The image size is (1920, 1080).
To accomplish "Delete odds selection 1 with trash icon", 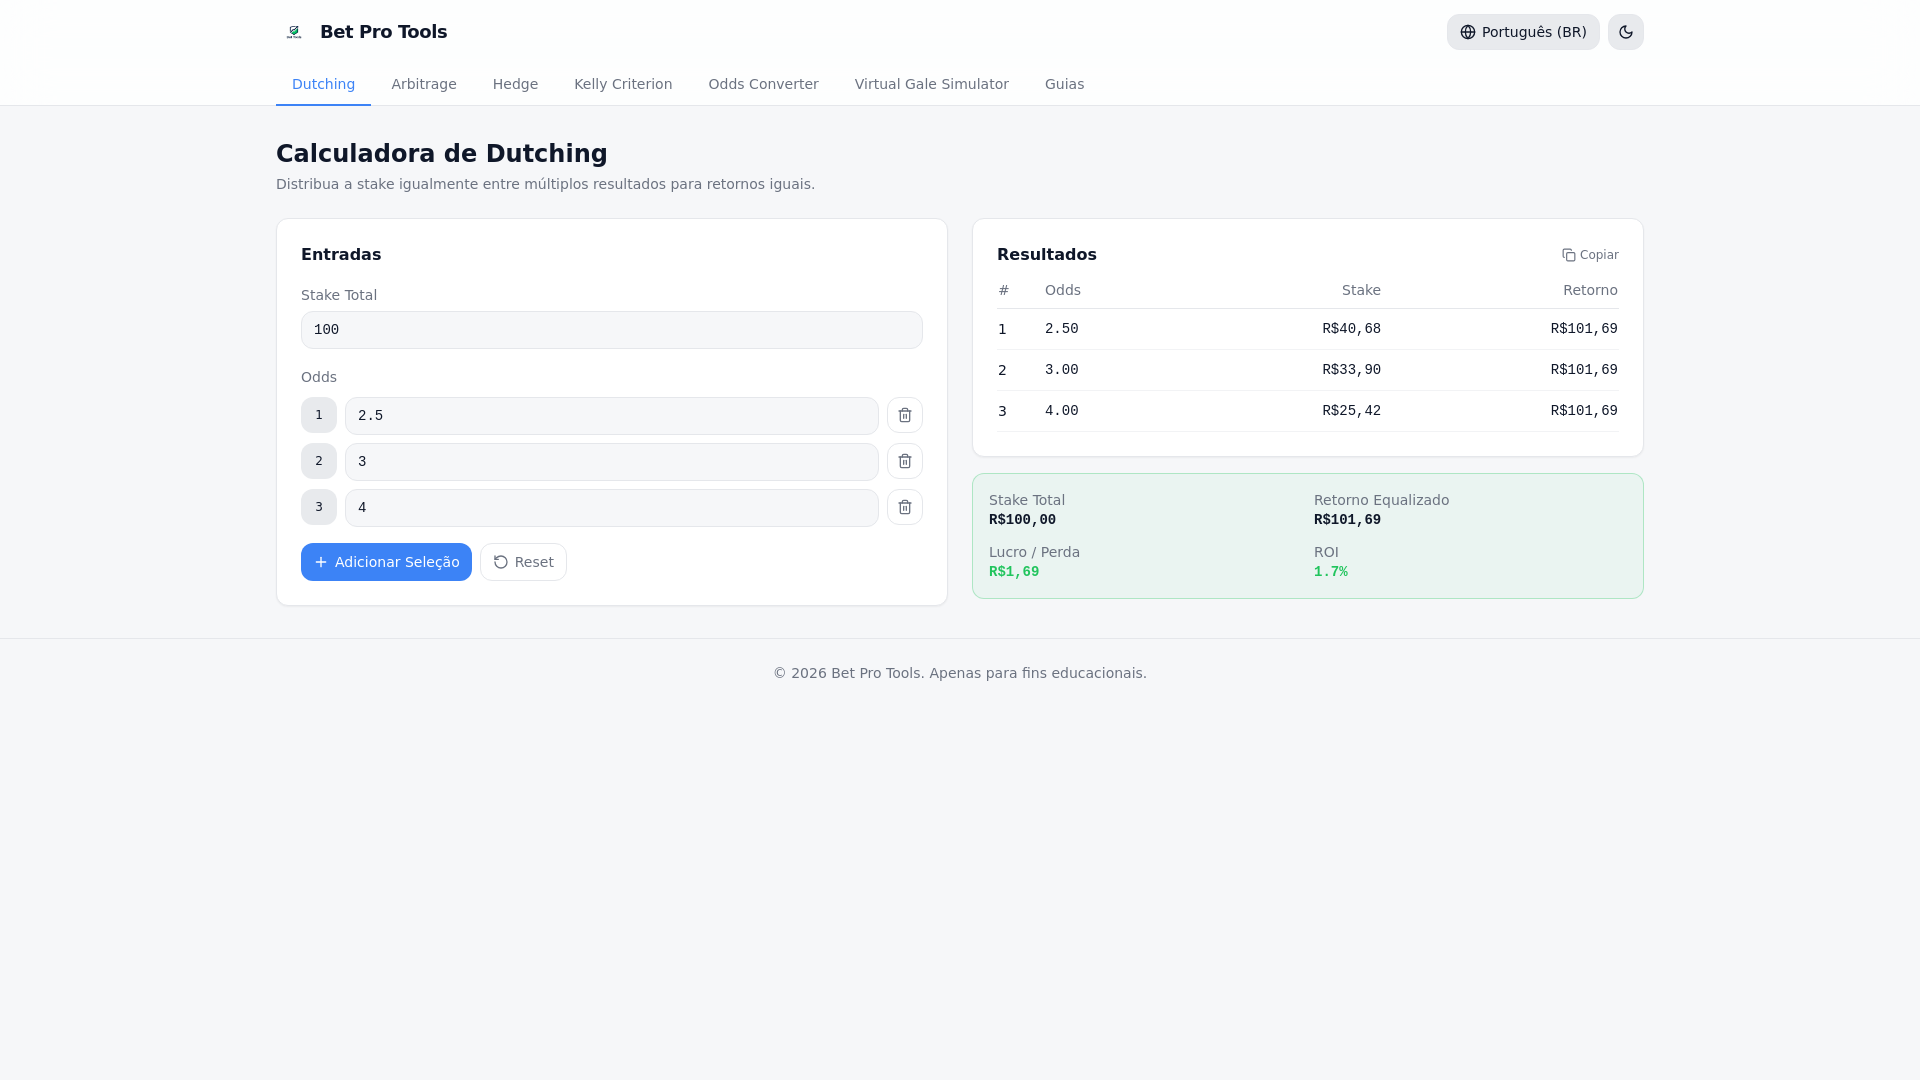I will click(x=905, y=415).
